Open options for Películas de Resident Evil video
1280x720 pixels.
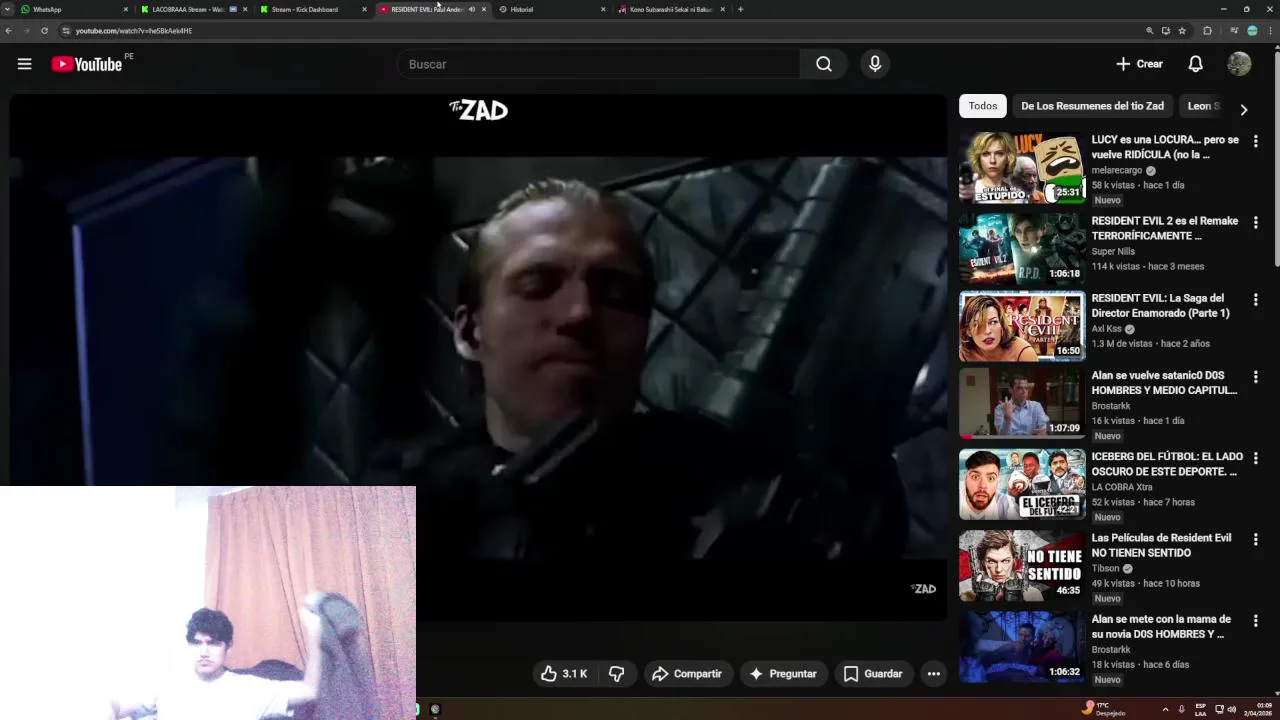(x=1255, y=539)
